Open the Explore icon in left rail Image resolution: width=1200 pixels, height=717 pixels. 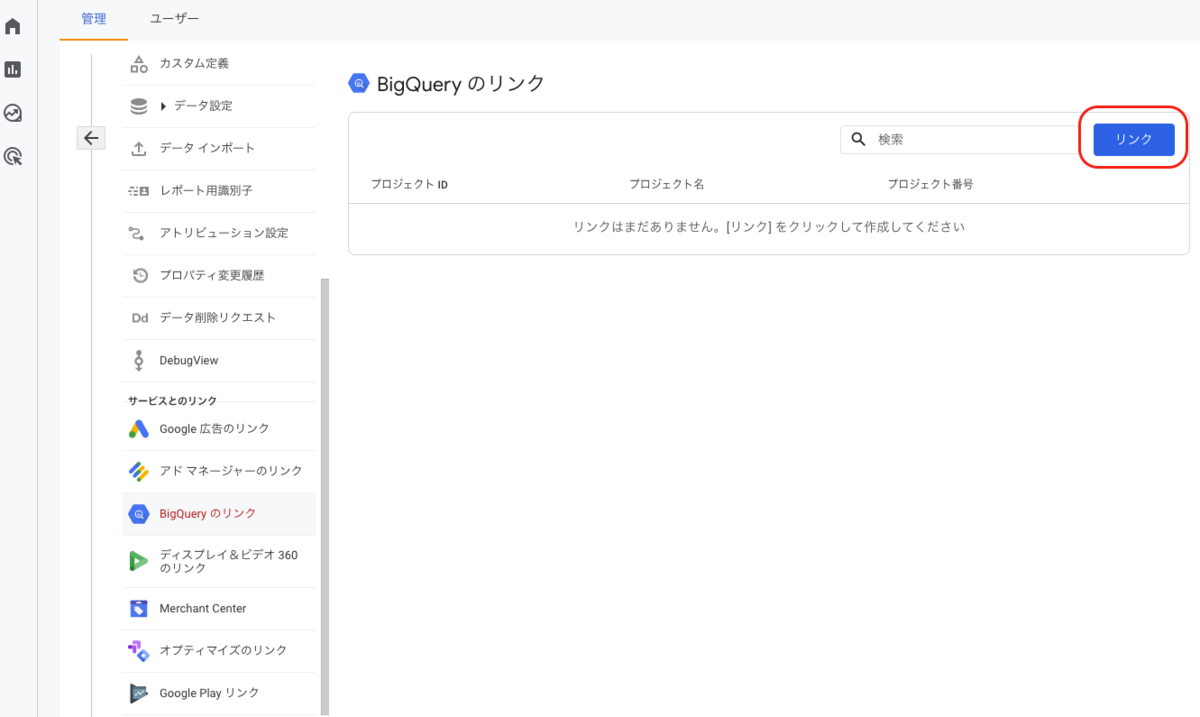13,113
